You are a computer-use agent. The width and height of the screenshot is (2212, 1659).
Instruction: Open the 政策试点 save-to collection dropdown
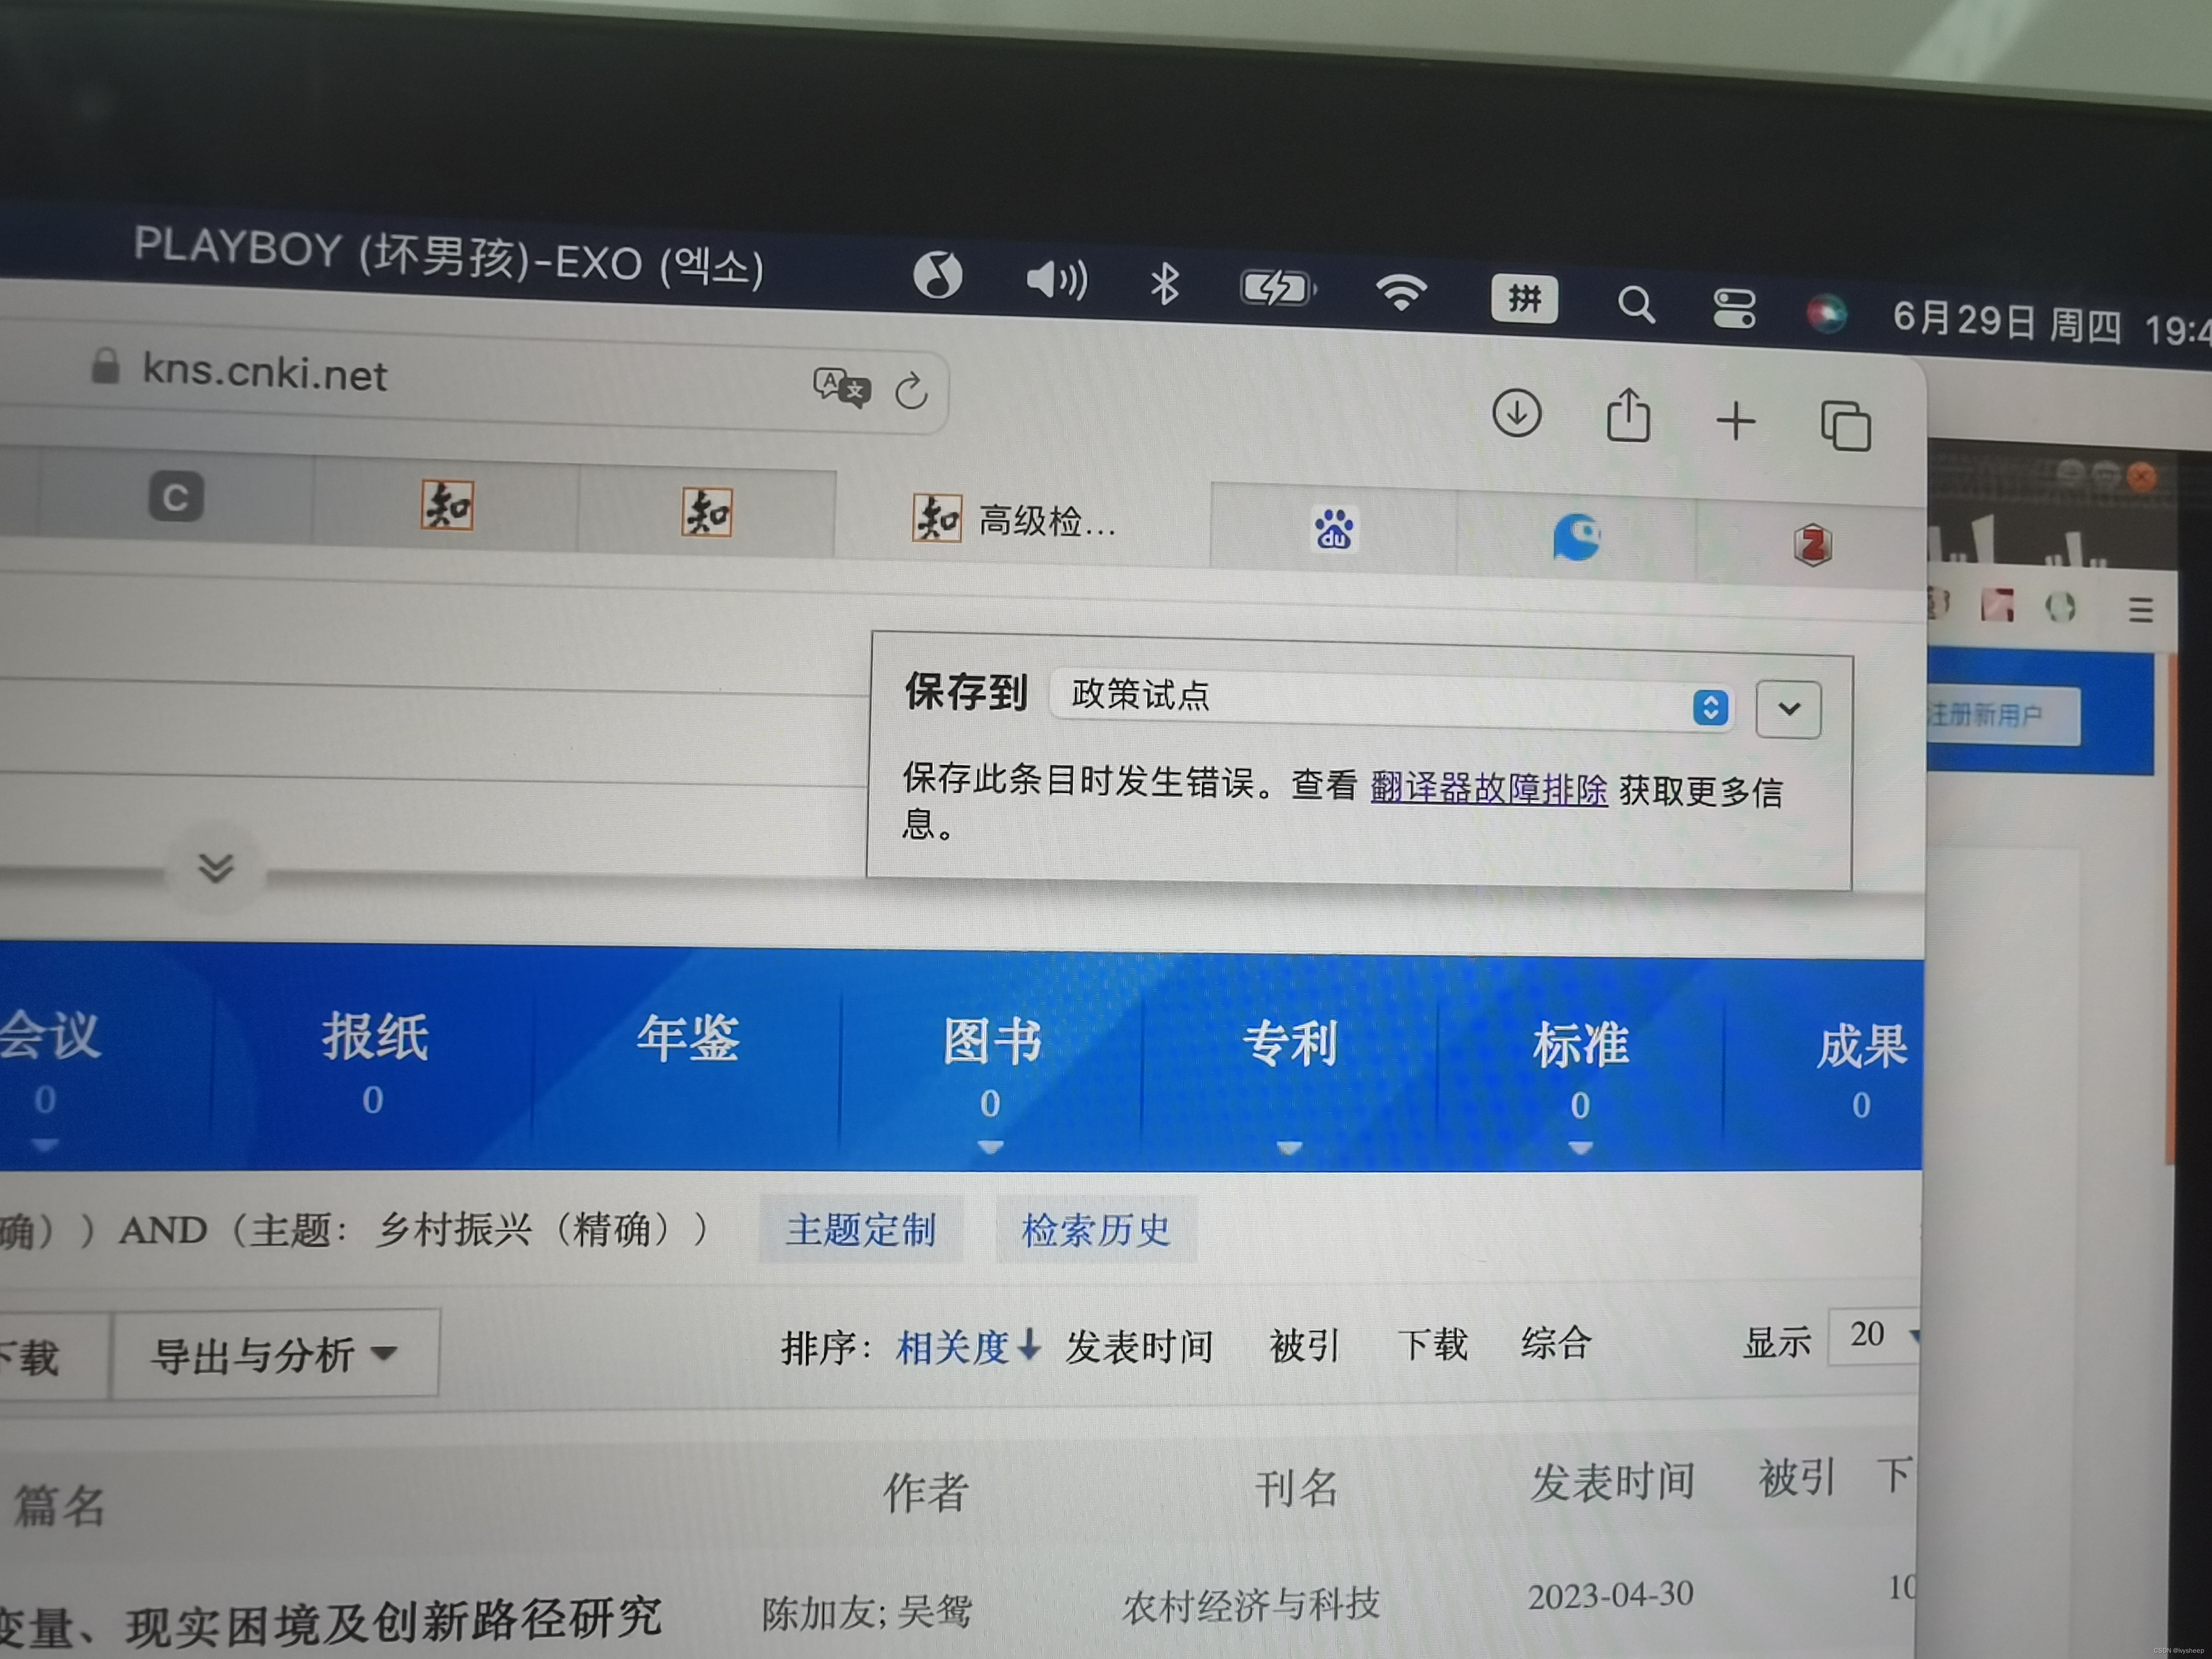point(1391,699)
